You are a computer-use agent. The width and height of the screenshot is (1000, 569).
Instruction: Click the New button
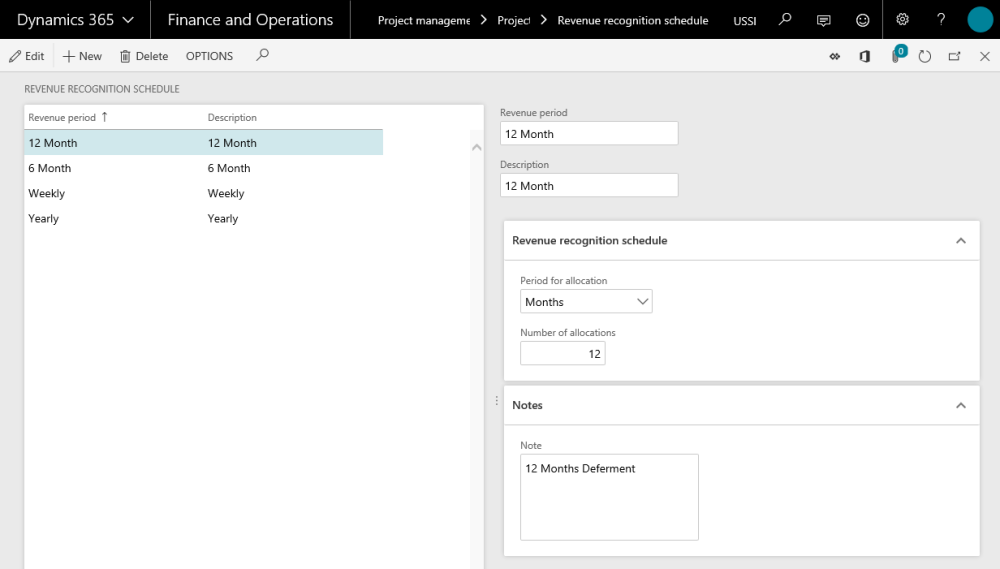pyautogui.click(x=82, y=57)
